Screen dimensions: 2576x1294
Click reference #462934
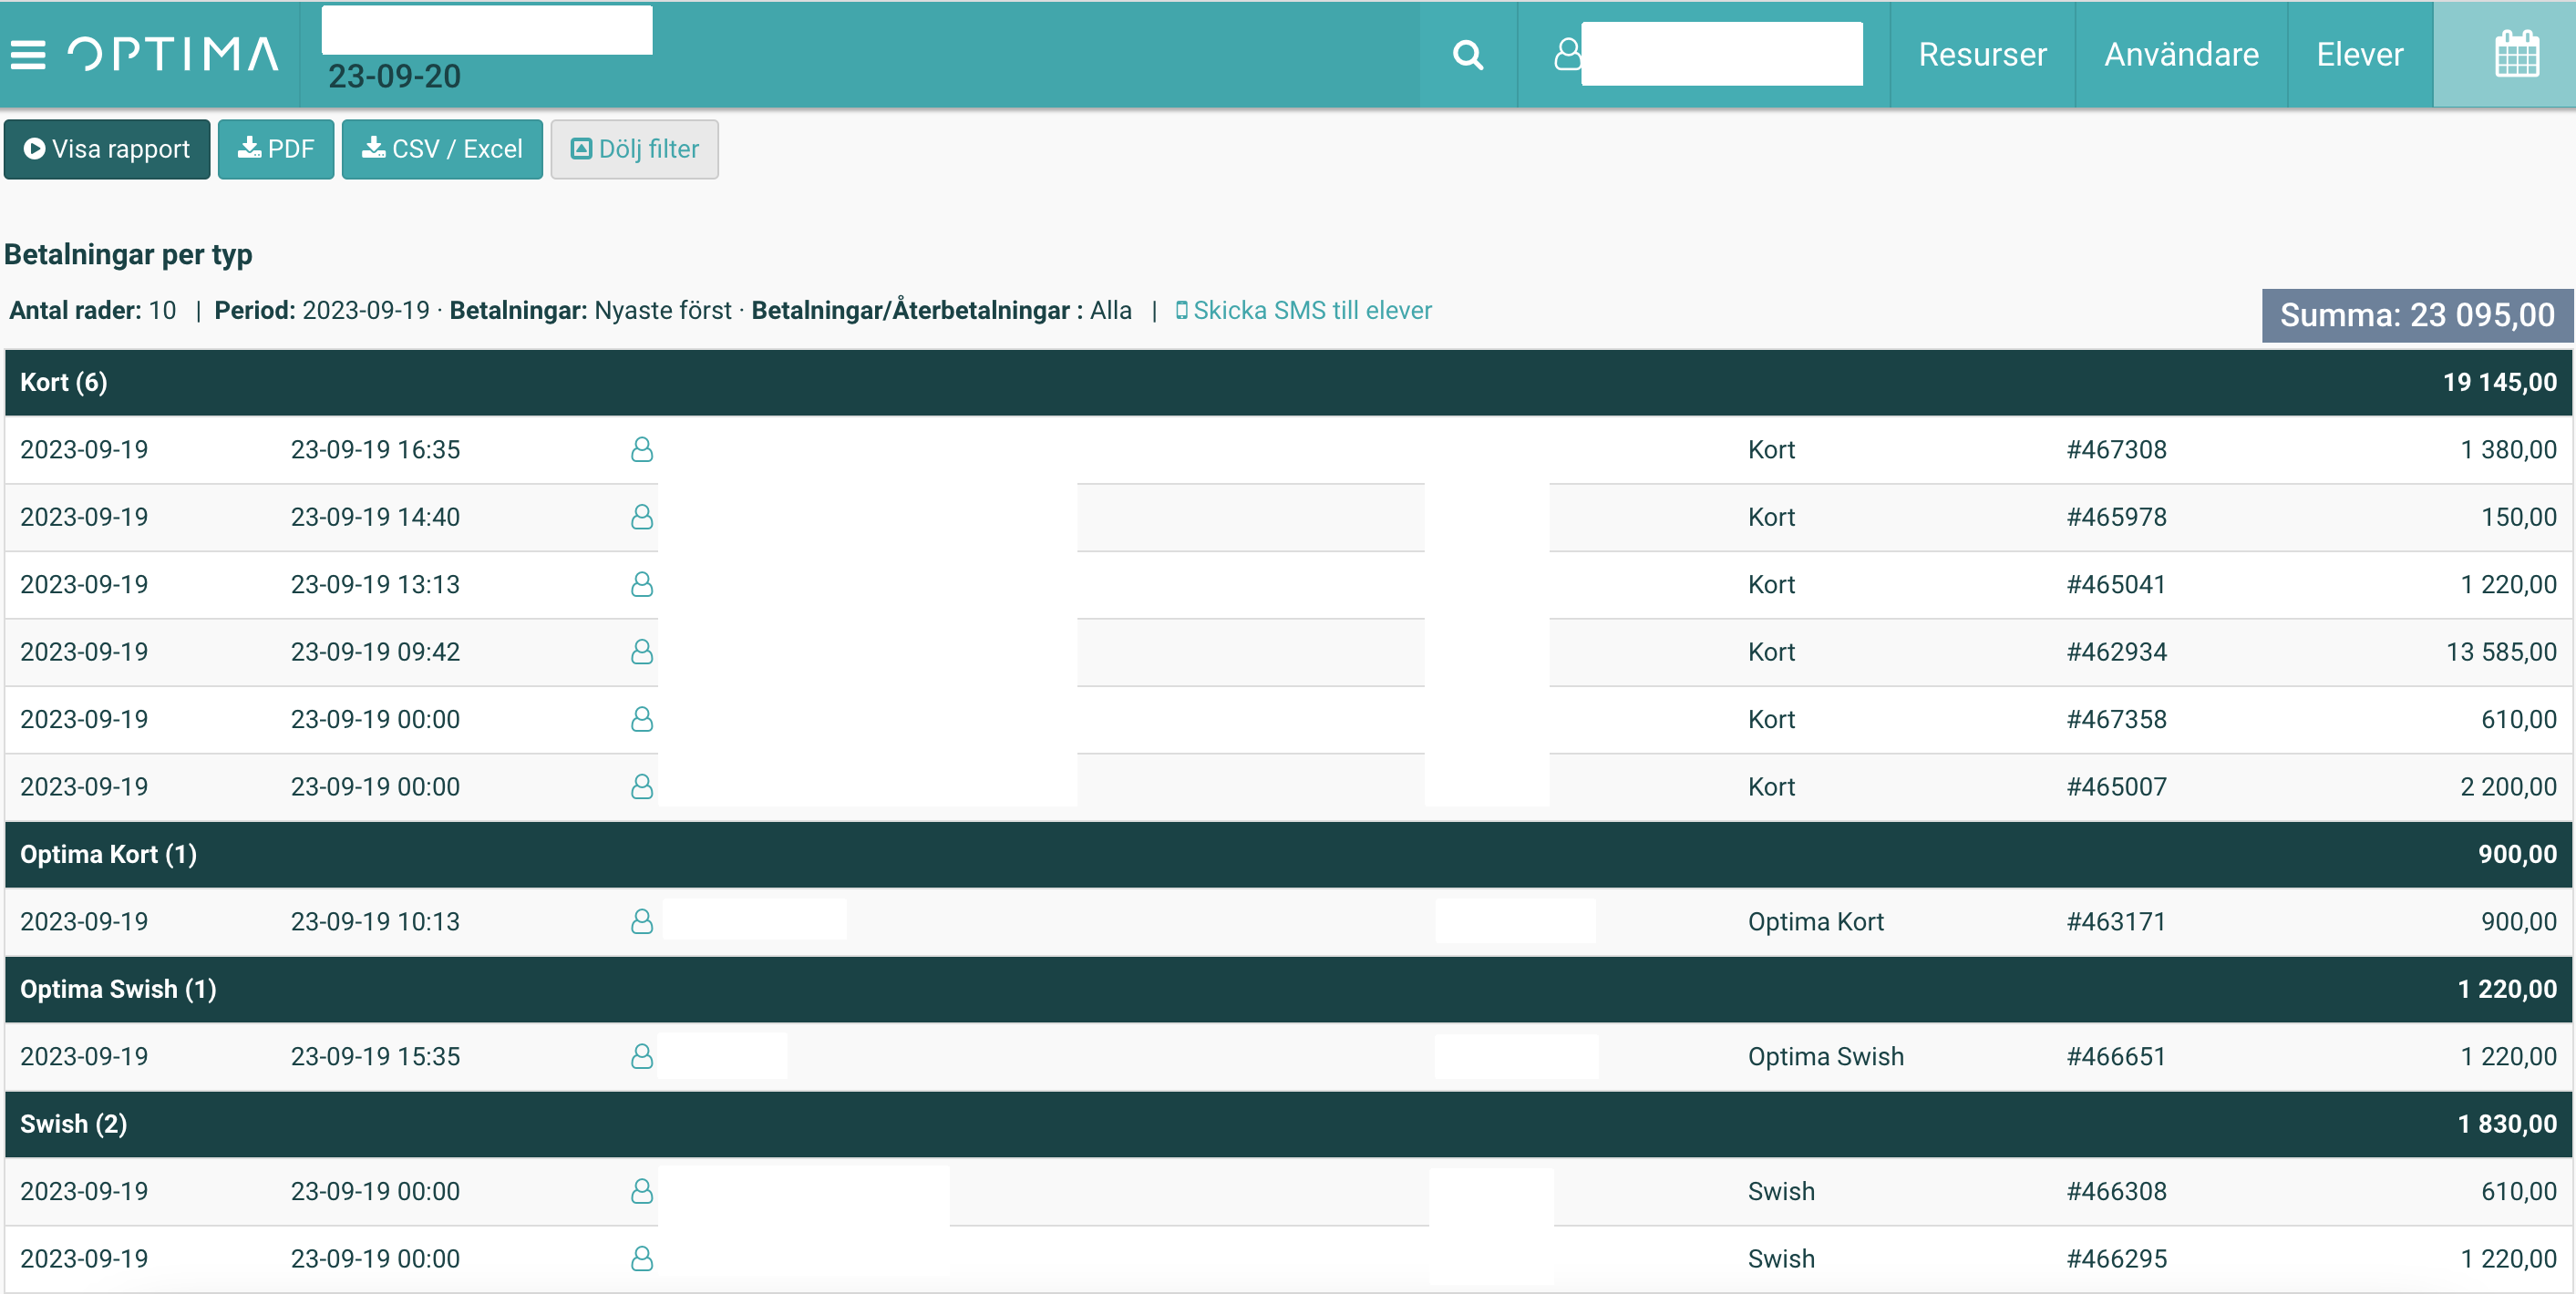(2116, 652)
